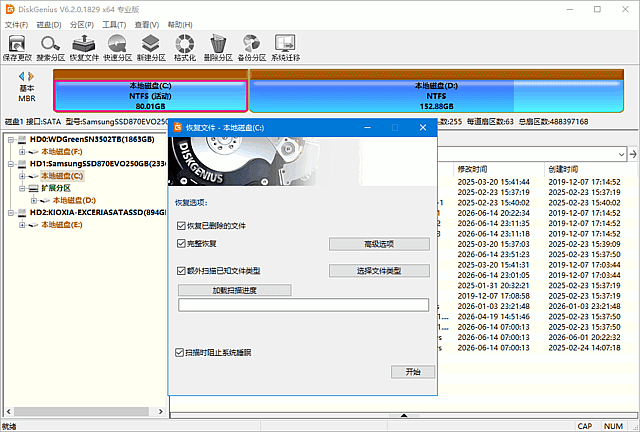
Task: Open the 磁盘(D) menu
Action: (49, 25)
